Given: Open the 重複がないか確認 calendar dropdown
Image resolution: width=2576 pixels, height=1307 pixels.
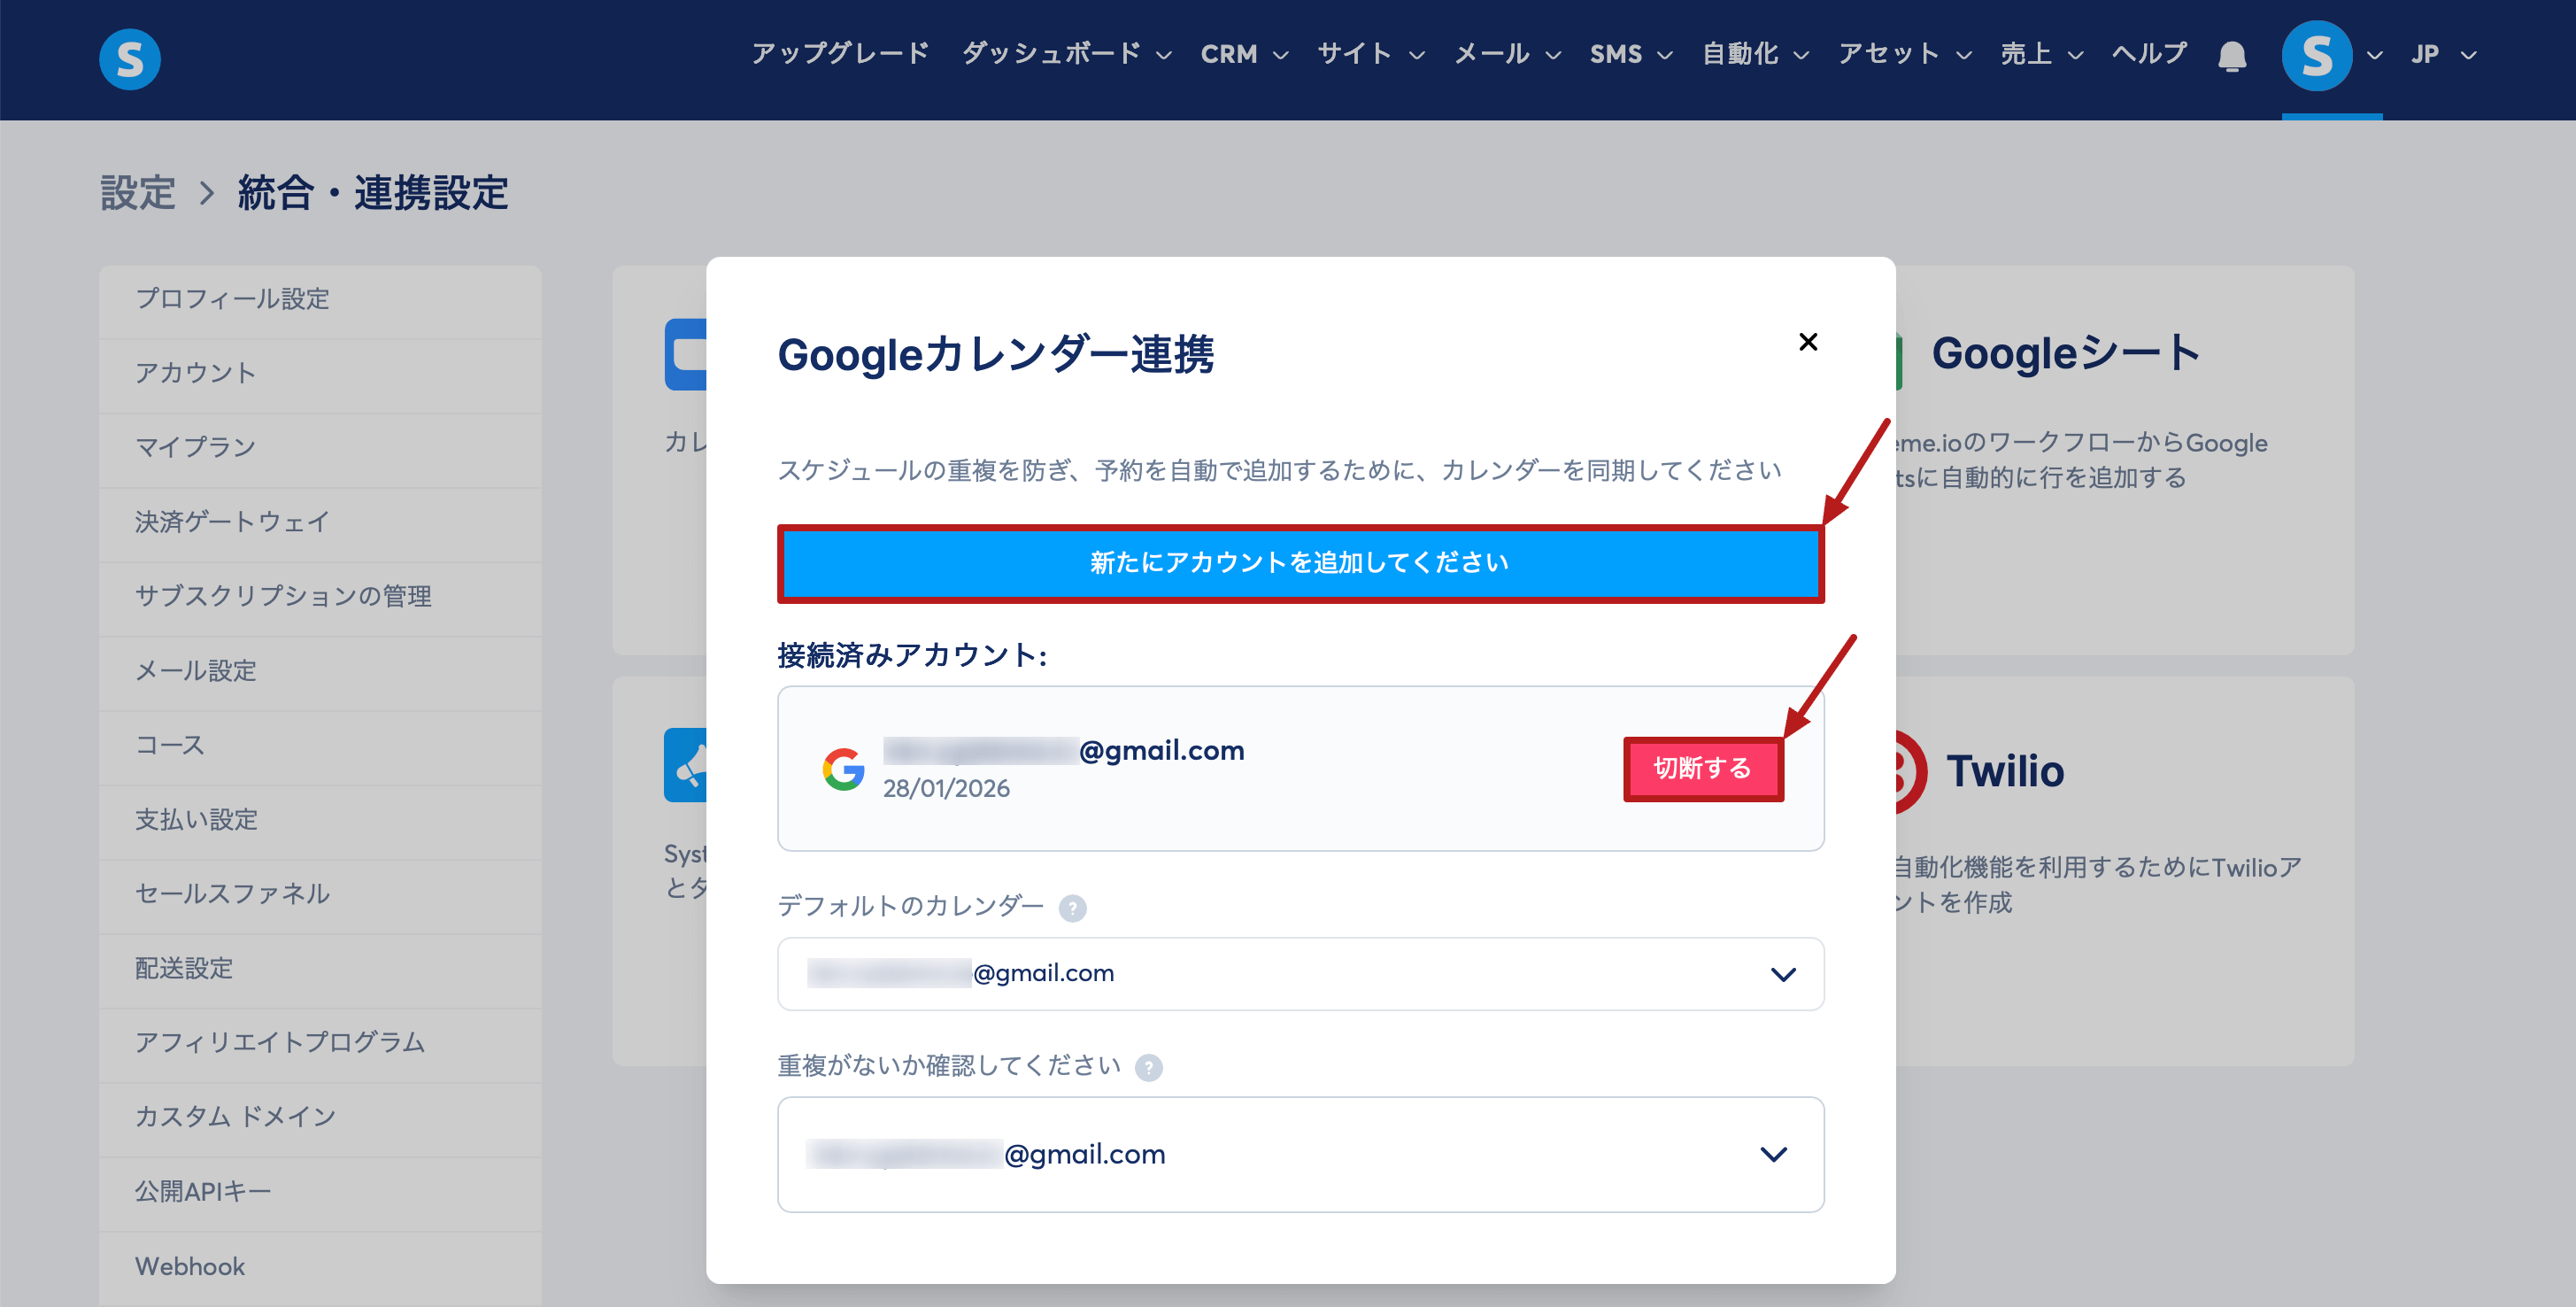Looking at the screenshot, I should coord(1300,1154).
